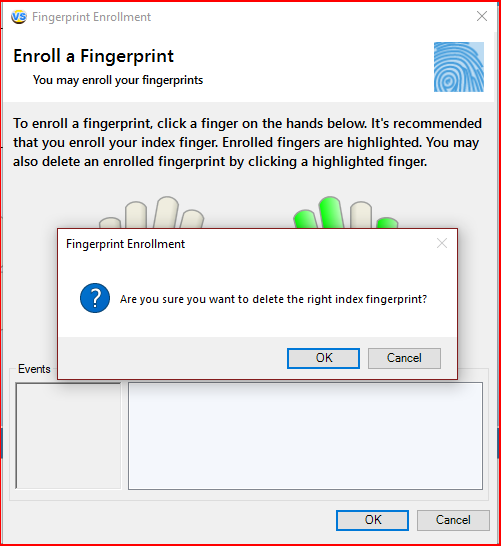Click the blue question mark icon
This screenshot has width=501, height=546.
[95, 298]
